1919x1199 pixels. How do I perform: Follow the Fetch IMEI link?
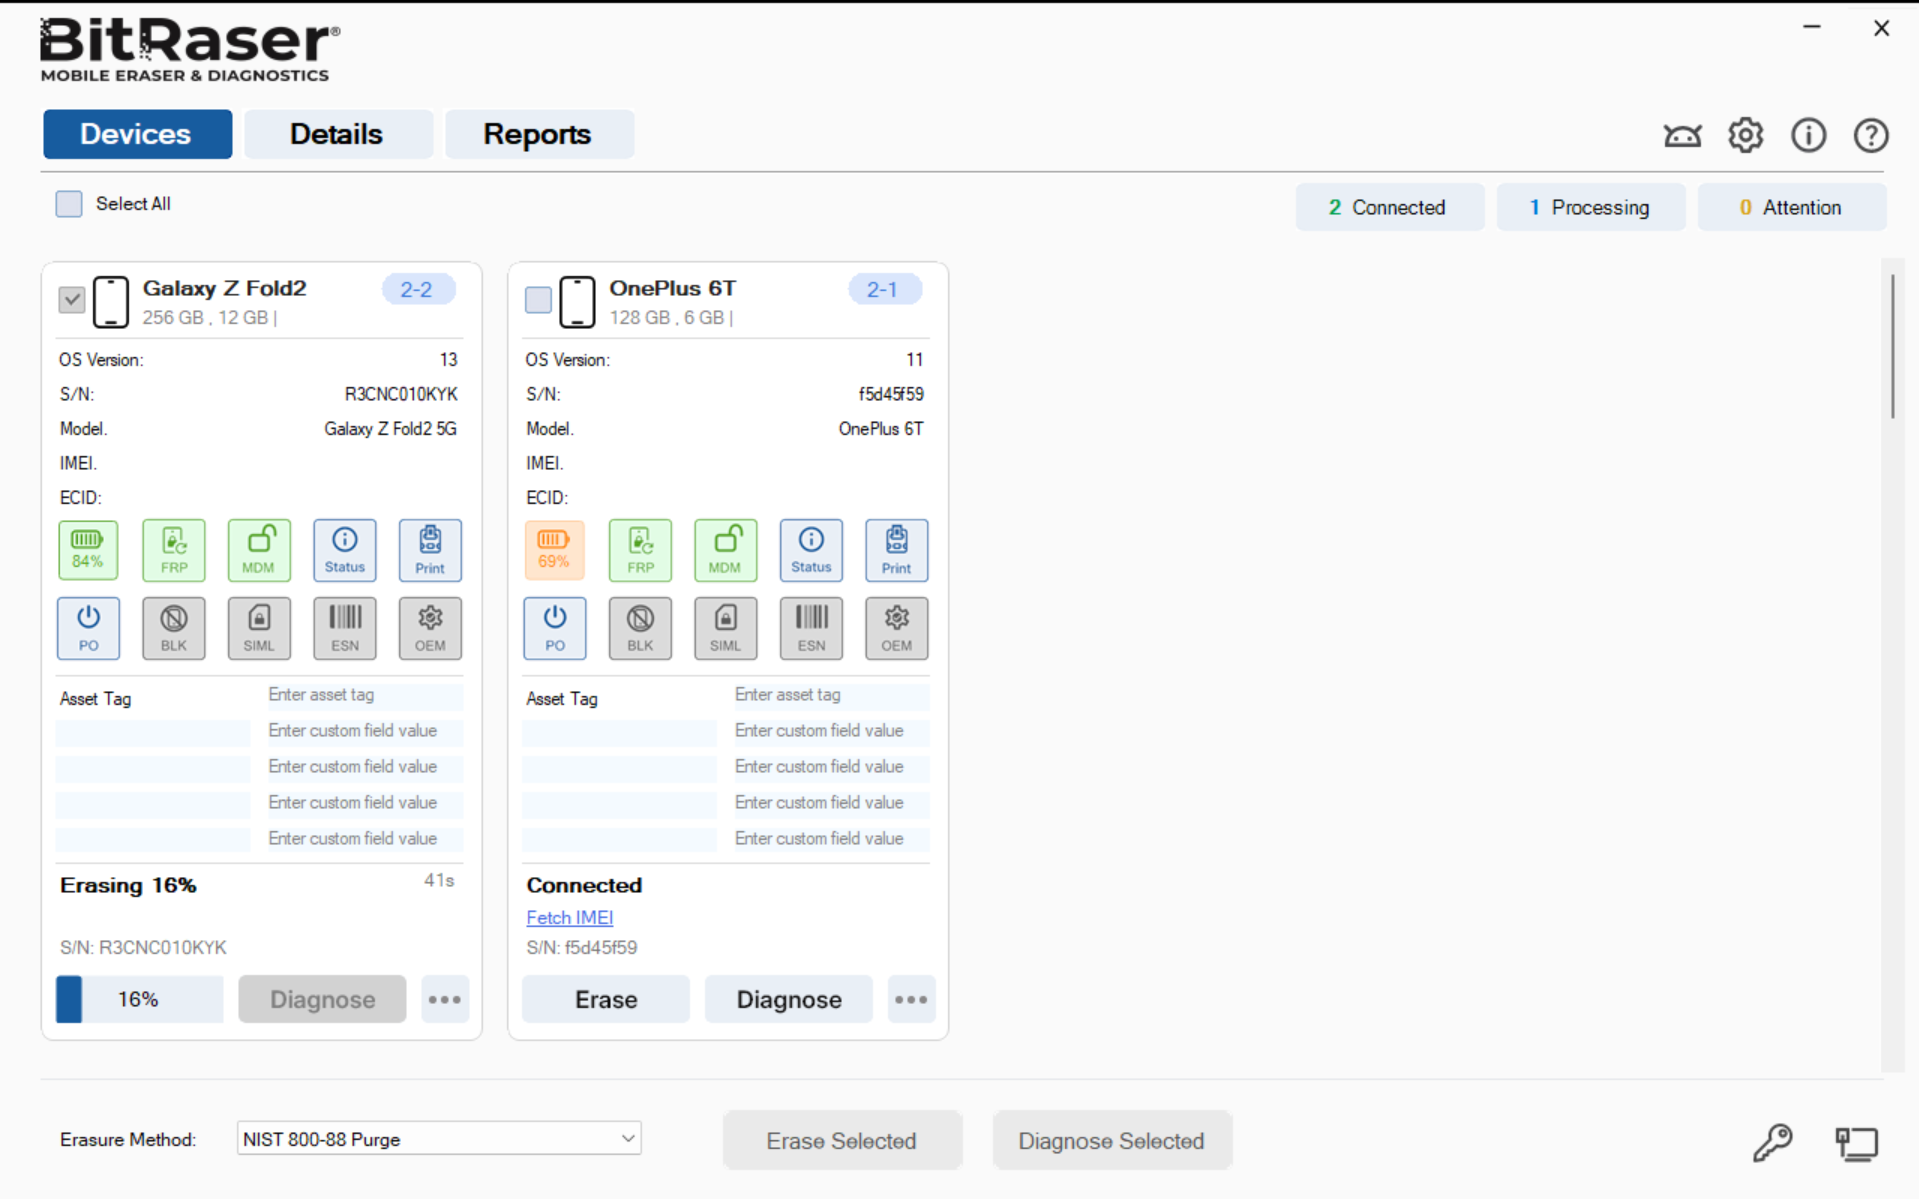[x=570, y=917]
